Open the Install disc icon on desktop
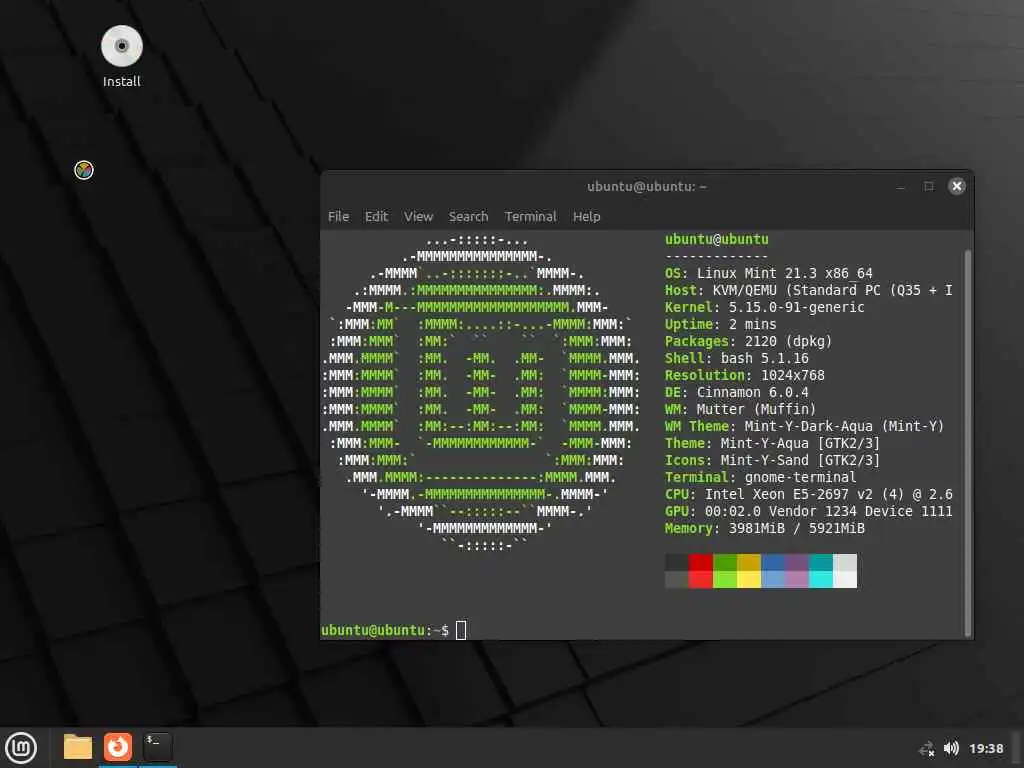 (x=121, y=56)
